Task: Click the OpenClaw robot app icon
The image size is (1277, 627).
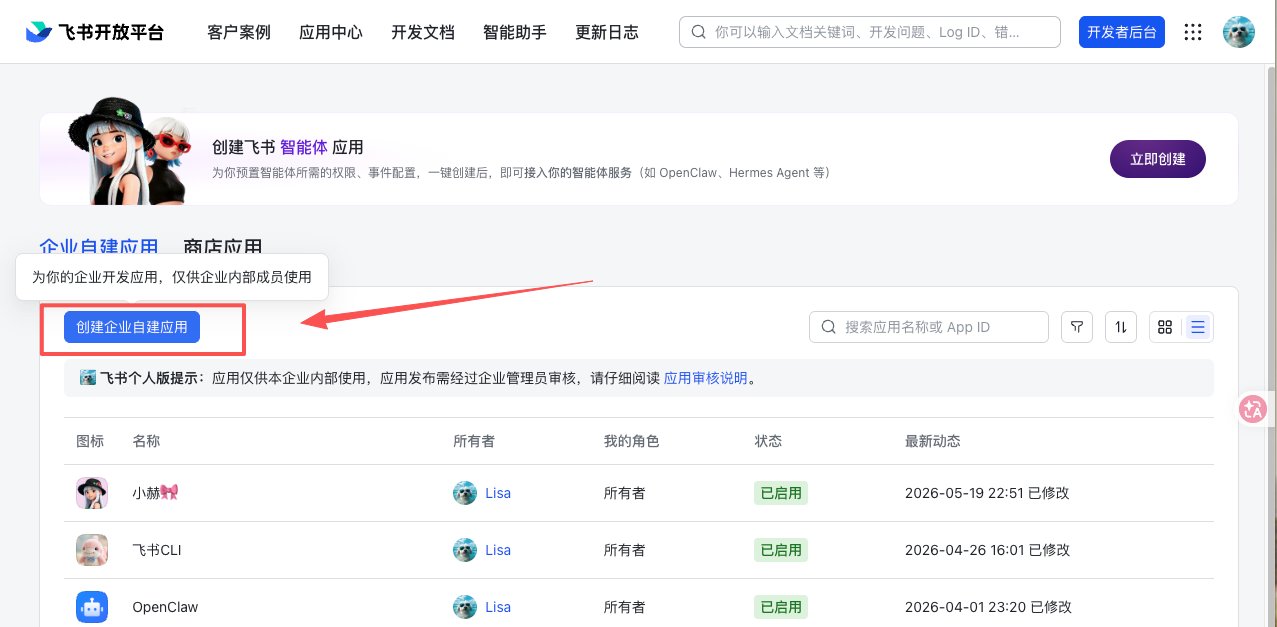Action: 92,607
